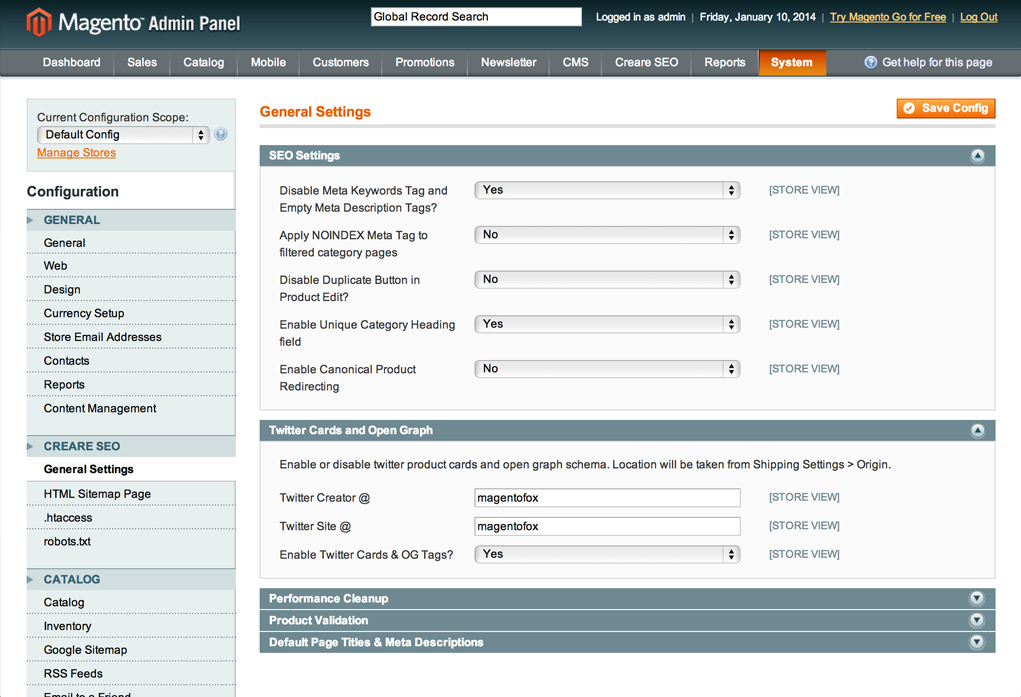
Task: Open the Web configuration page
Action: (x=55, y=266)
